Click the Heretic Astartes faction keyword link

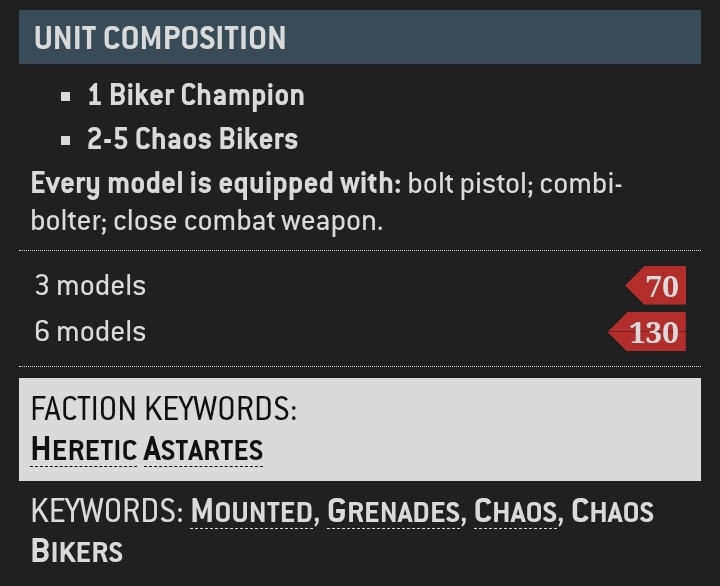coord(147,448)
